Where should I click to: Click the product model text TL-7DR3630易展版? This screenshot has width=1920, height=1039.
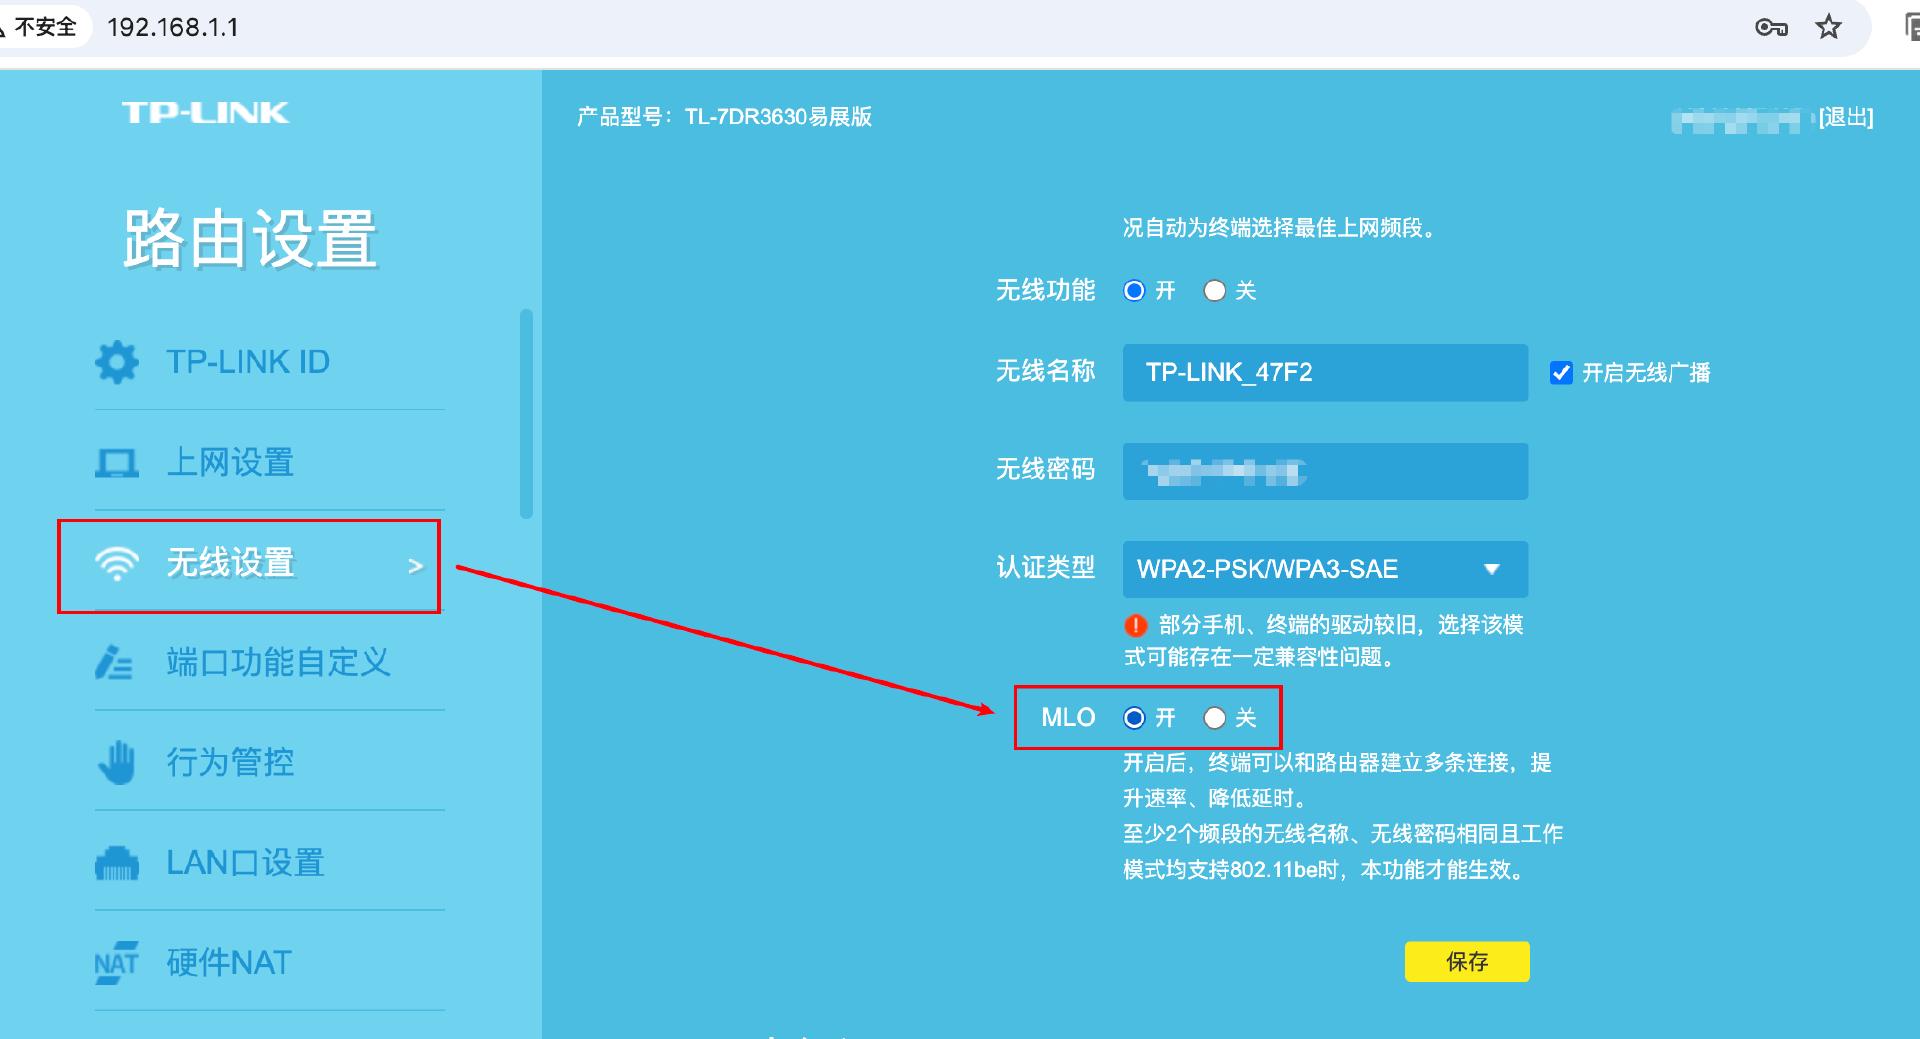click(778, 117)
